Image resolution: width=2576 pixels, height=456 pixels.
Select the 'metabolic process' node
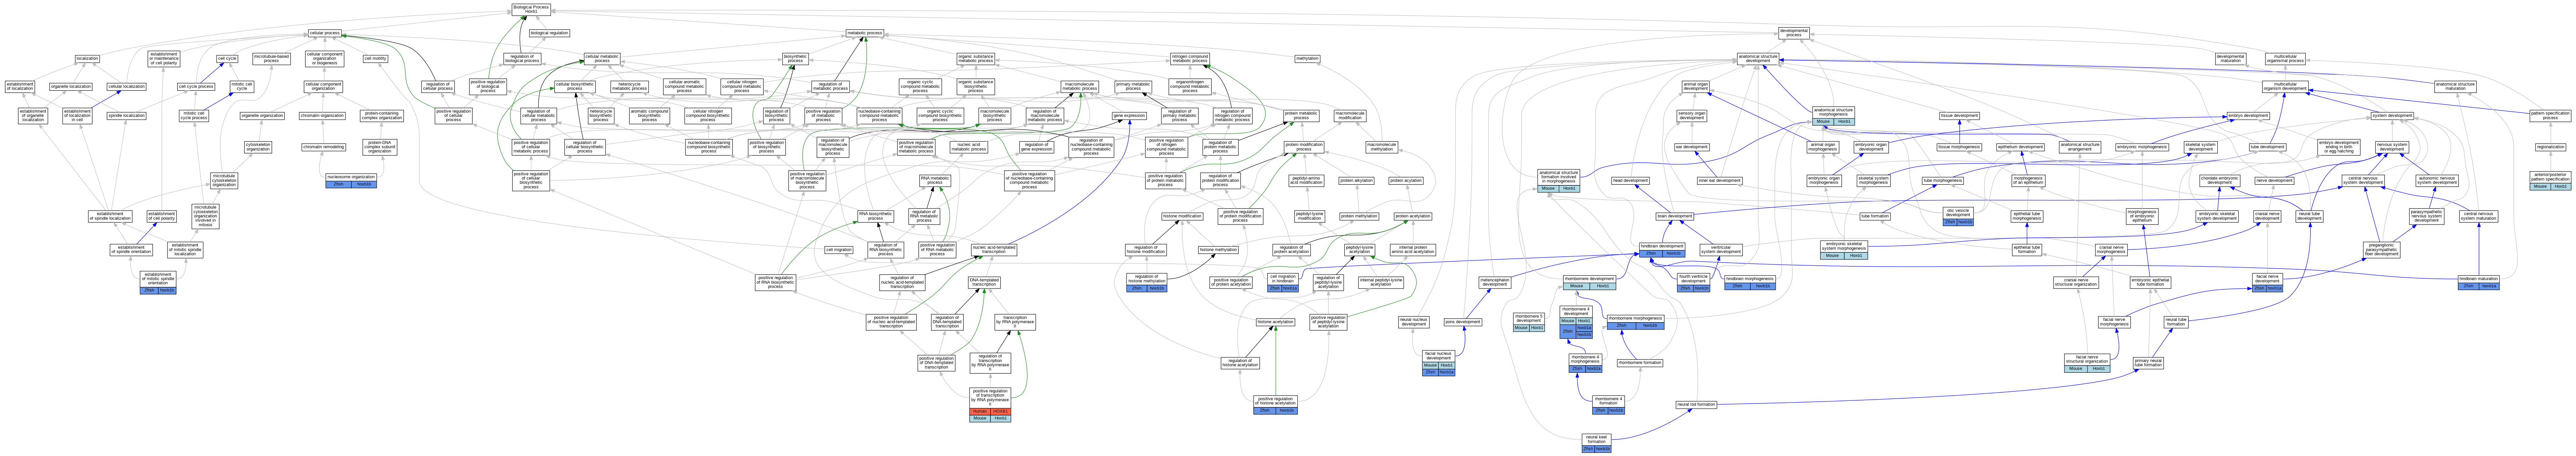point(865,33)
